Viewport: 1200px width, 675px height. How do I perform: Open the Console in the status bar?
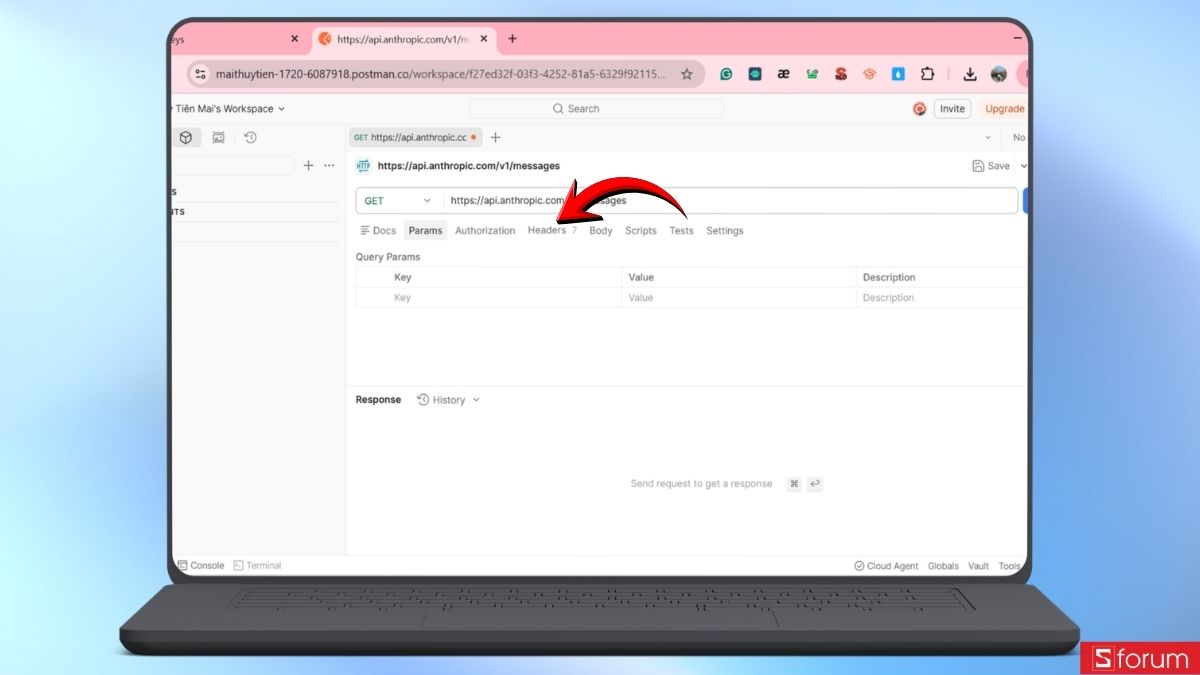(x=201, y=566)
